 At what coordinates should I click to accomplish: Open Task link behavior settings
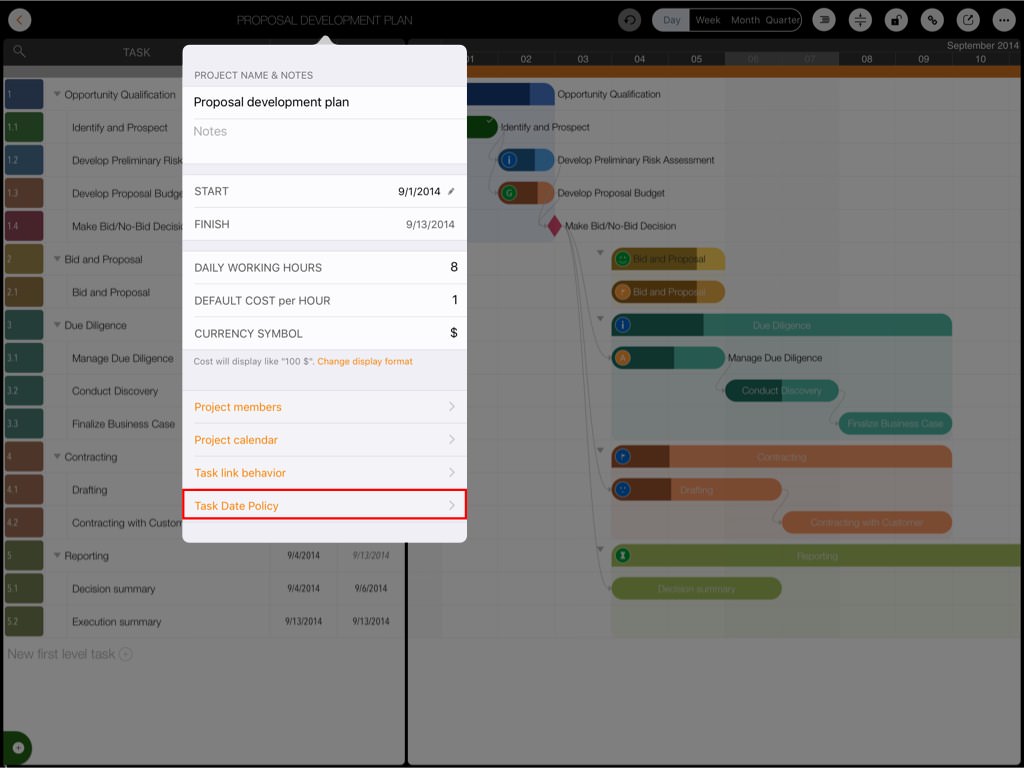pos(324,473)
